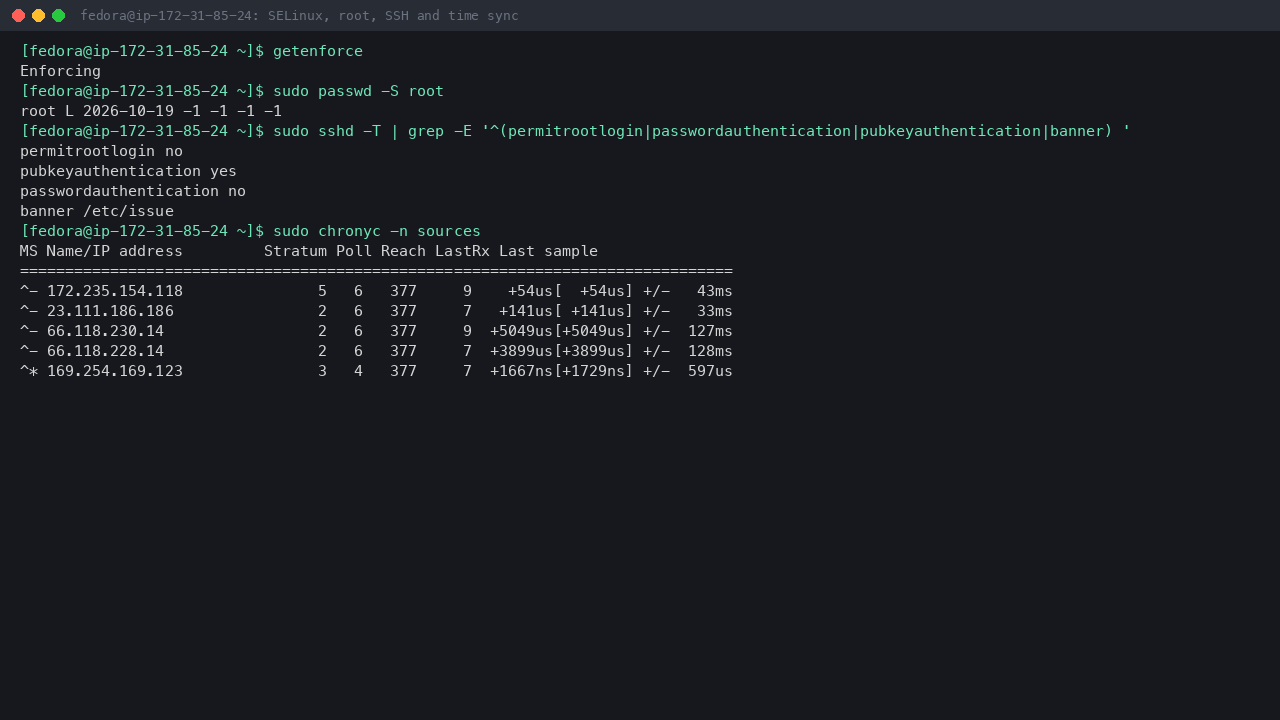The width and height of the screenshot is (1280, 720).
Task: Click the '+1667ns[+1729ns]' sample offset
Action: [562, 371]
